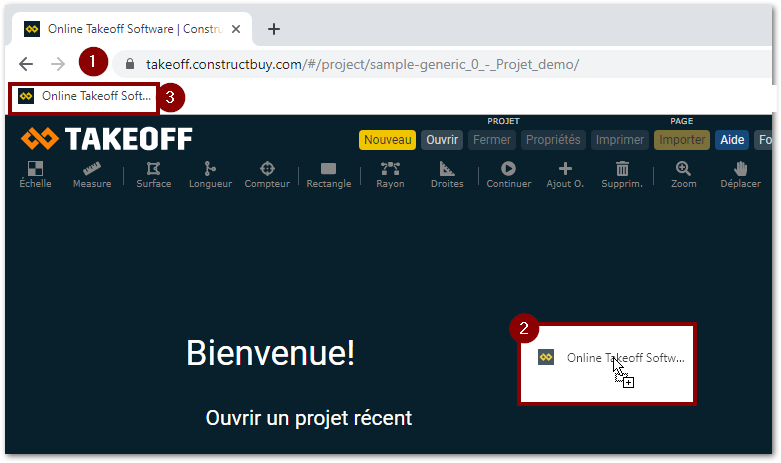Open the Aide help button
781x463 pixels.
tap(732, 140)
